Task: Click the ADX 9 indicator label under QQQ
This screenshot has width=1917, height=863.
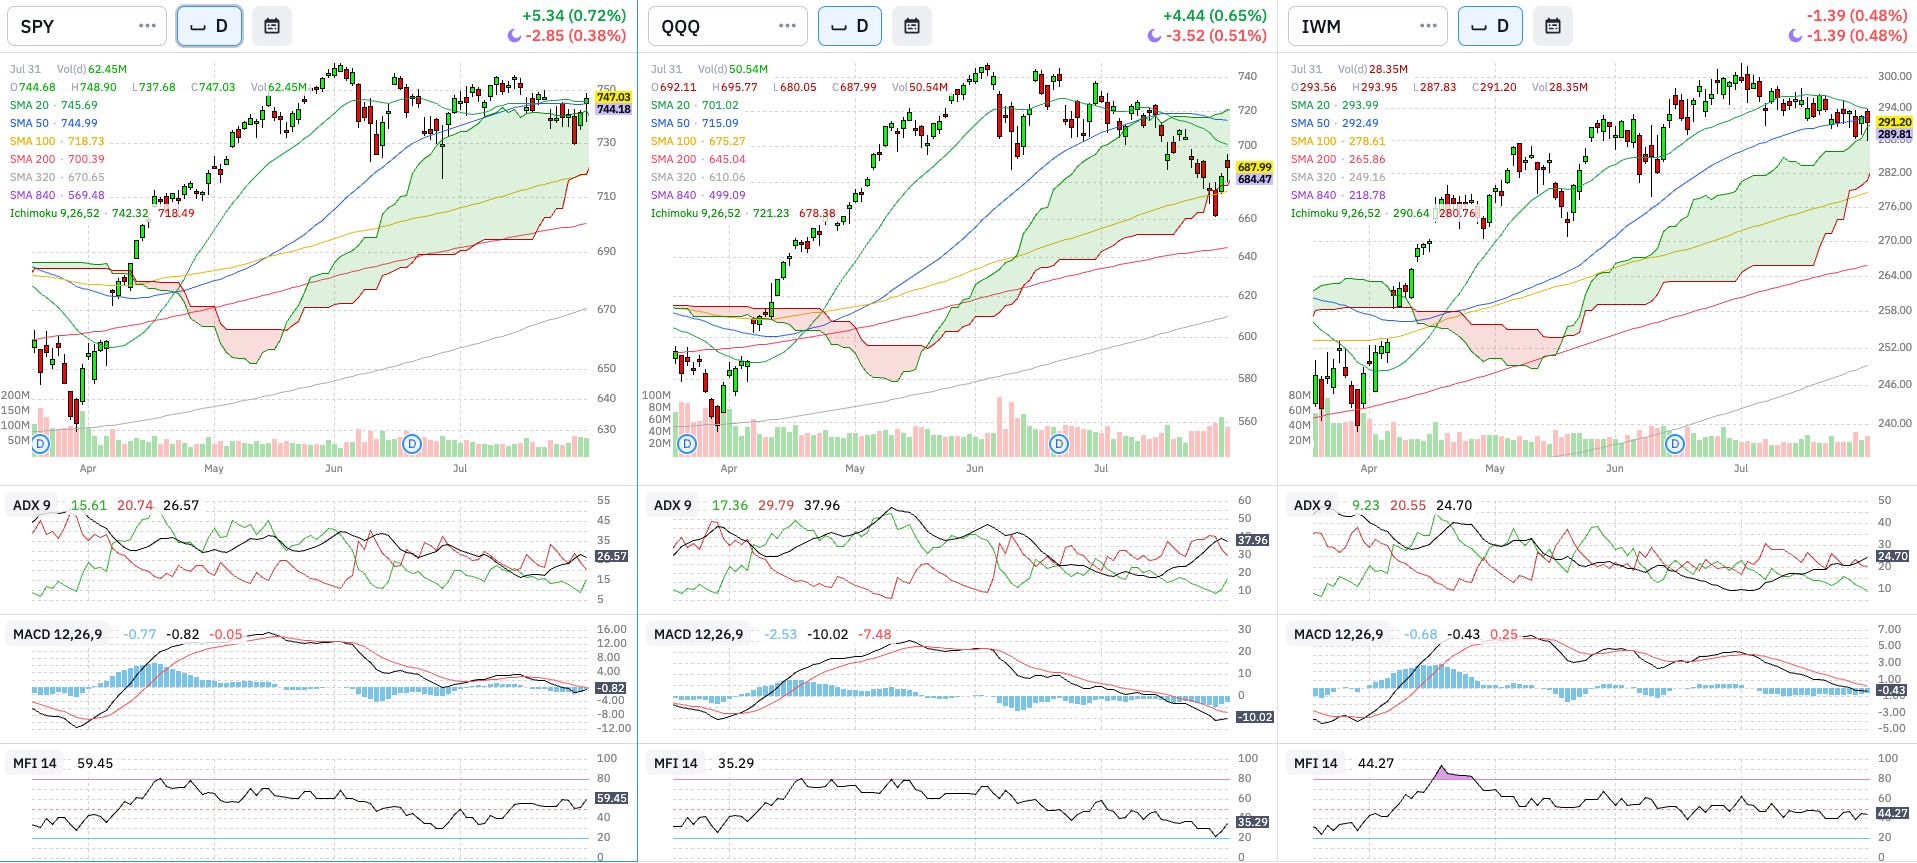Action: click(672, 505)
